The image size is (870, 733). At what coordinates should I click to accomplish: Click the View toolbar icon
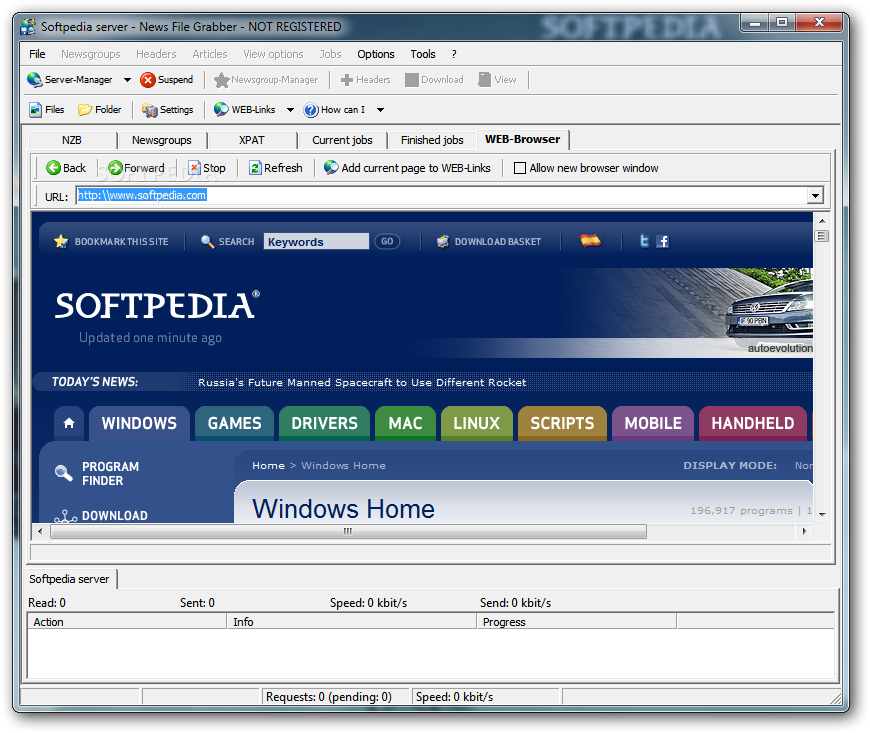pyautogui.click(x=484, y=80)
